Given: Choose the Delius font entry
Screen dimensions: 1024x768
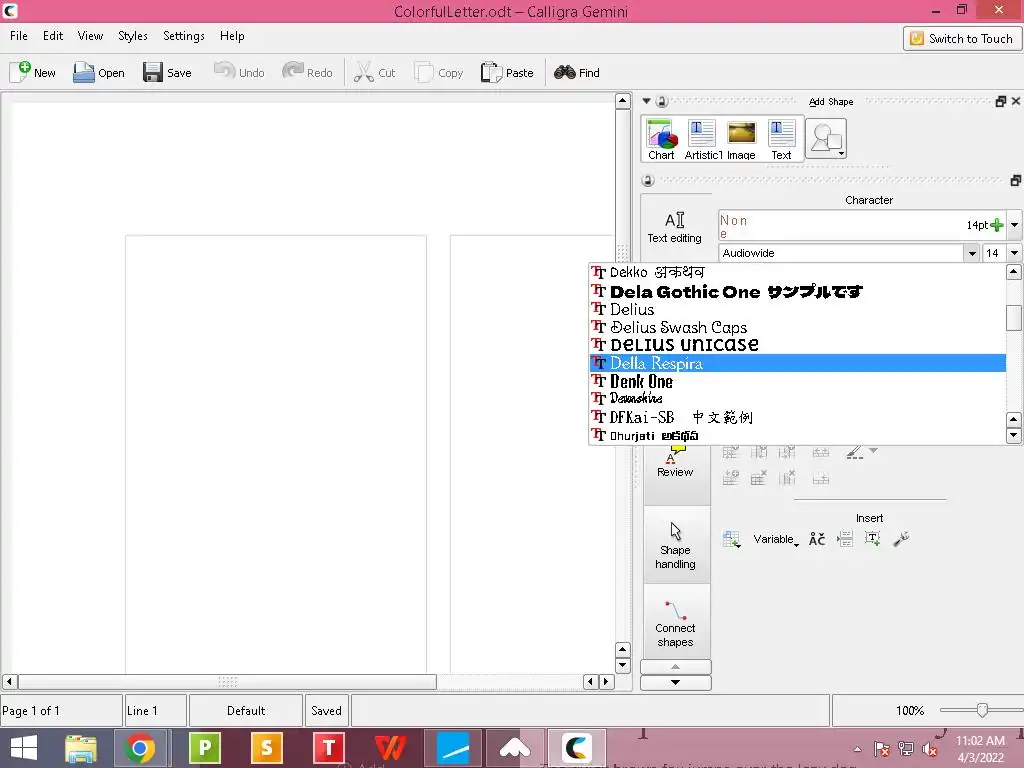Looking at the screenshot, I should (x=797, y=310).
